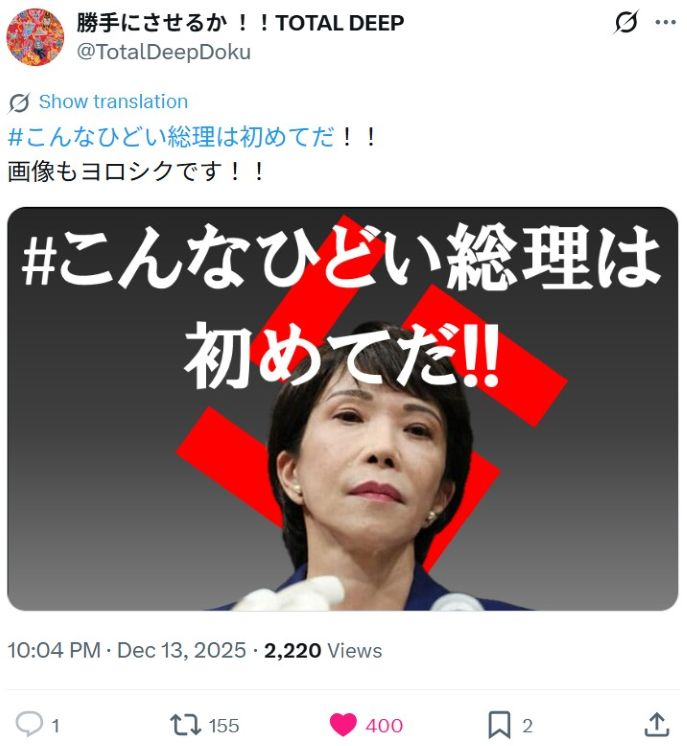The image size is (687, 746).
Task: Open the reply count showing 1
Action: [55, 726]
